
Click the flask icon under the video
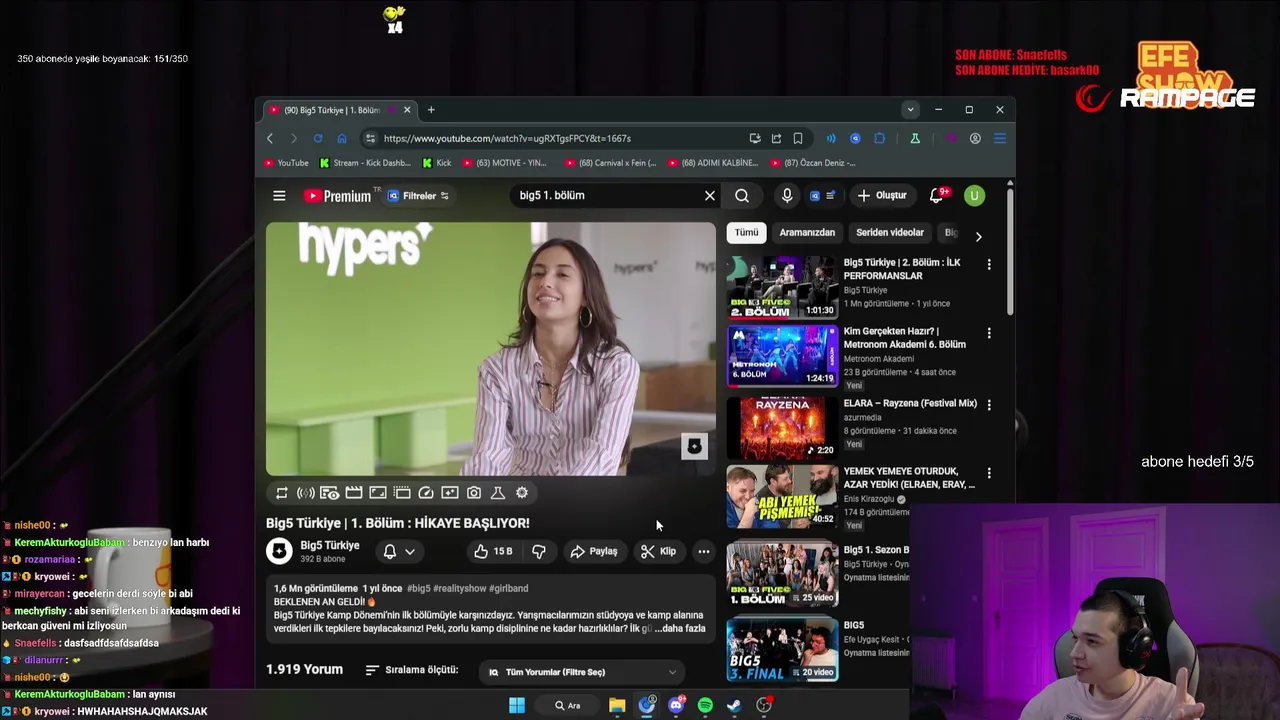pos(498,493)
